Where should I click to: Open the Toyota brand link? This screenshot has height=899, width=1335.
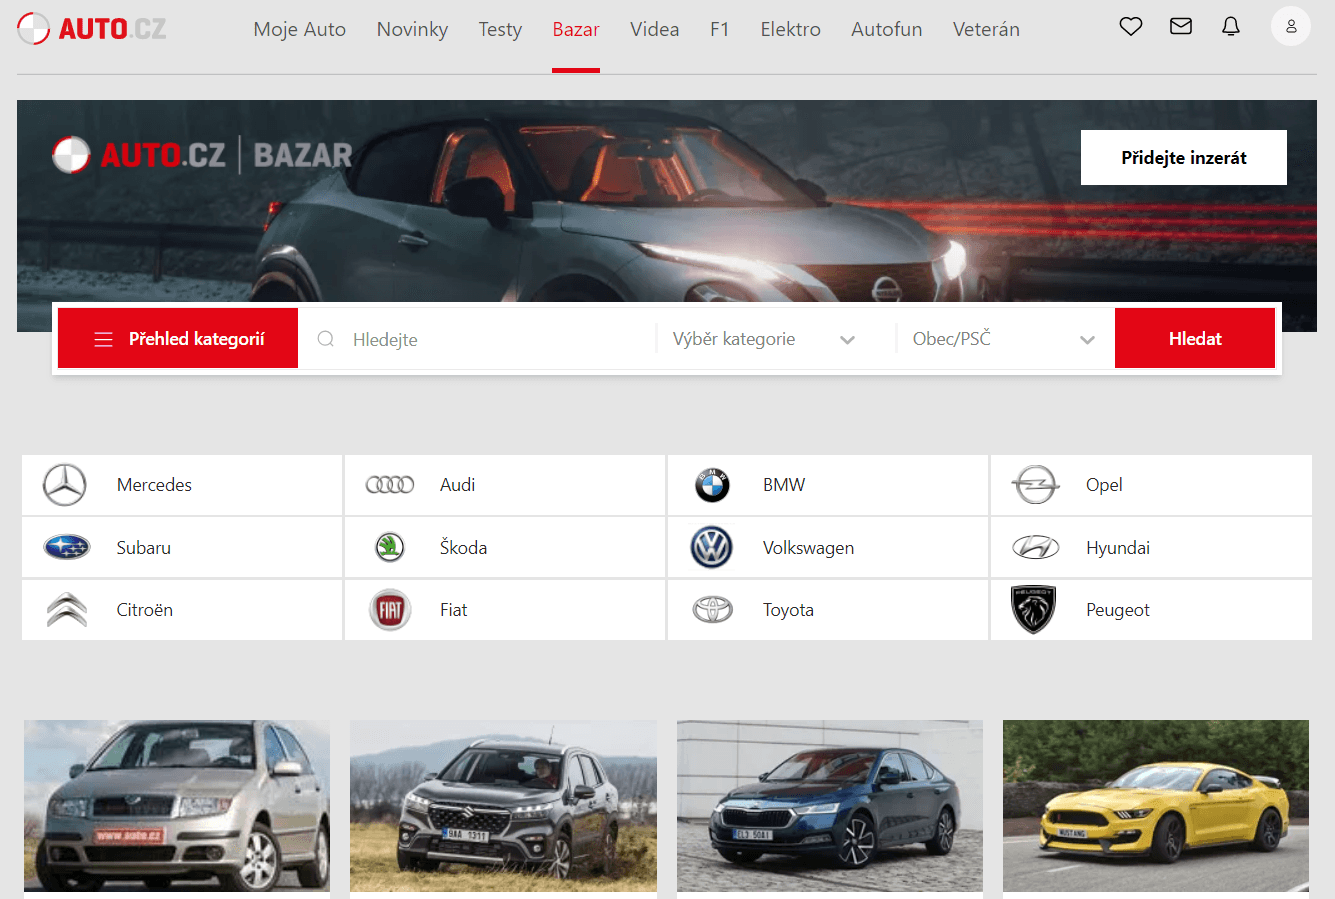pos(828,609)
